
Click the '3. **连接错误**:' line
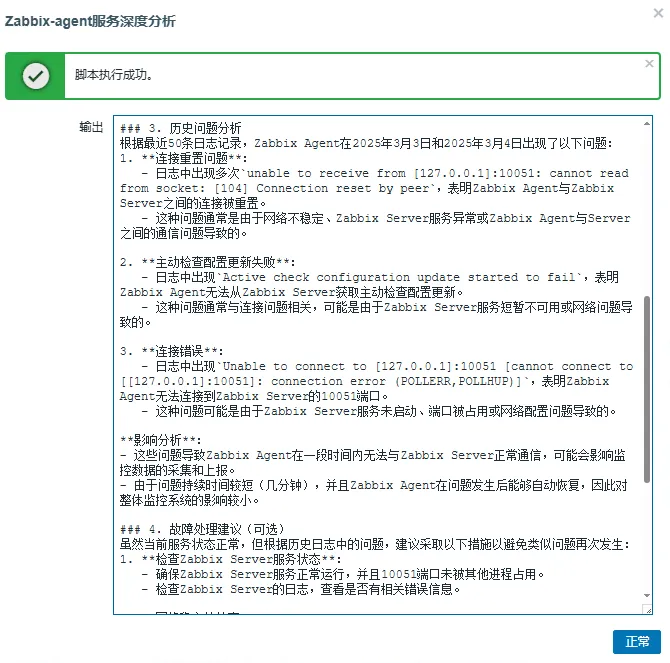171,352
